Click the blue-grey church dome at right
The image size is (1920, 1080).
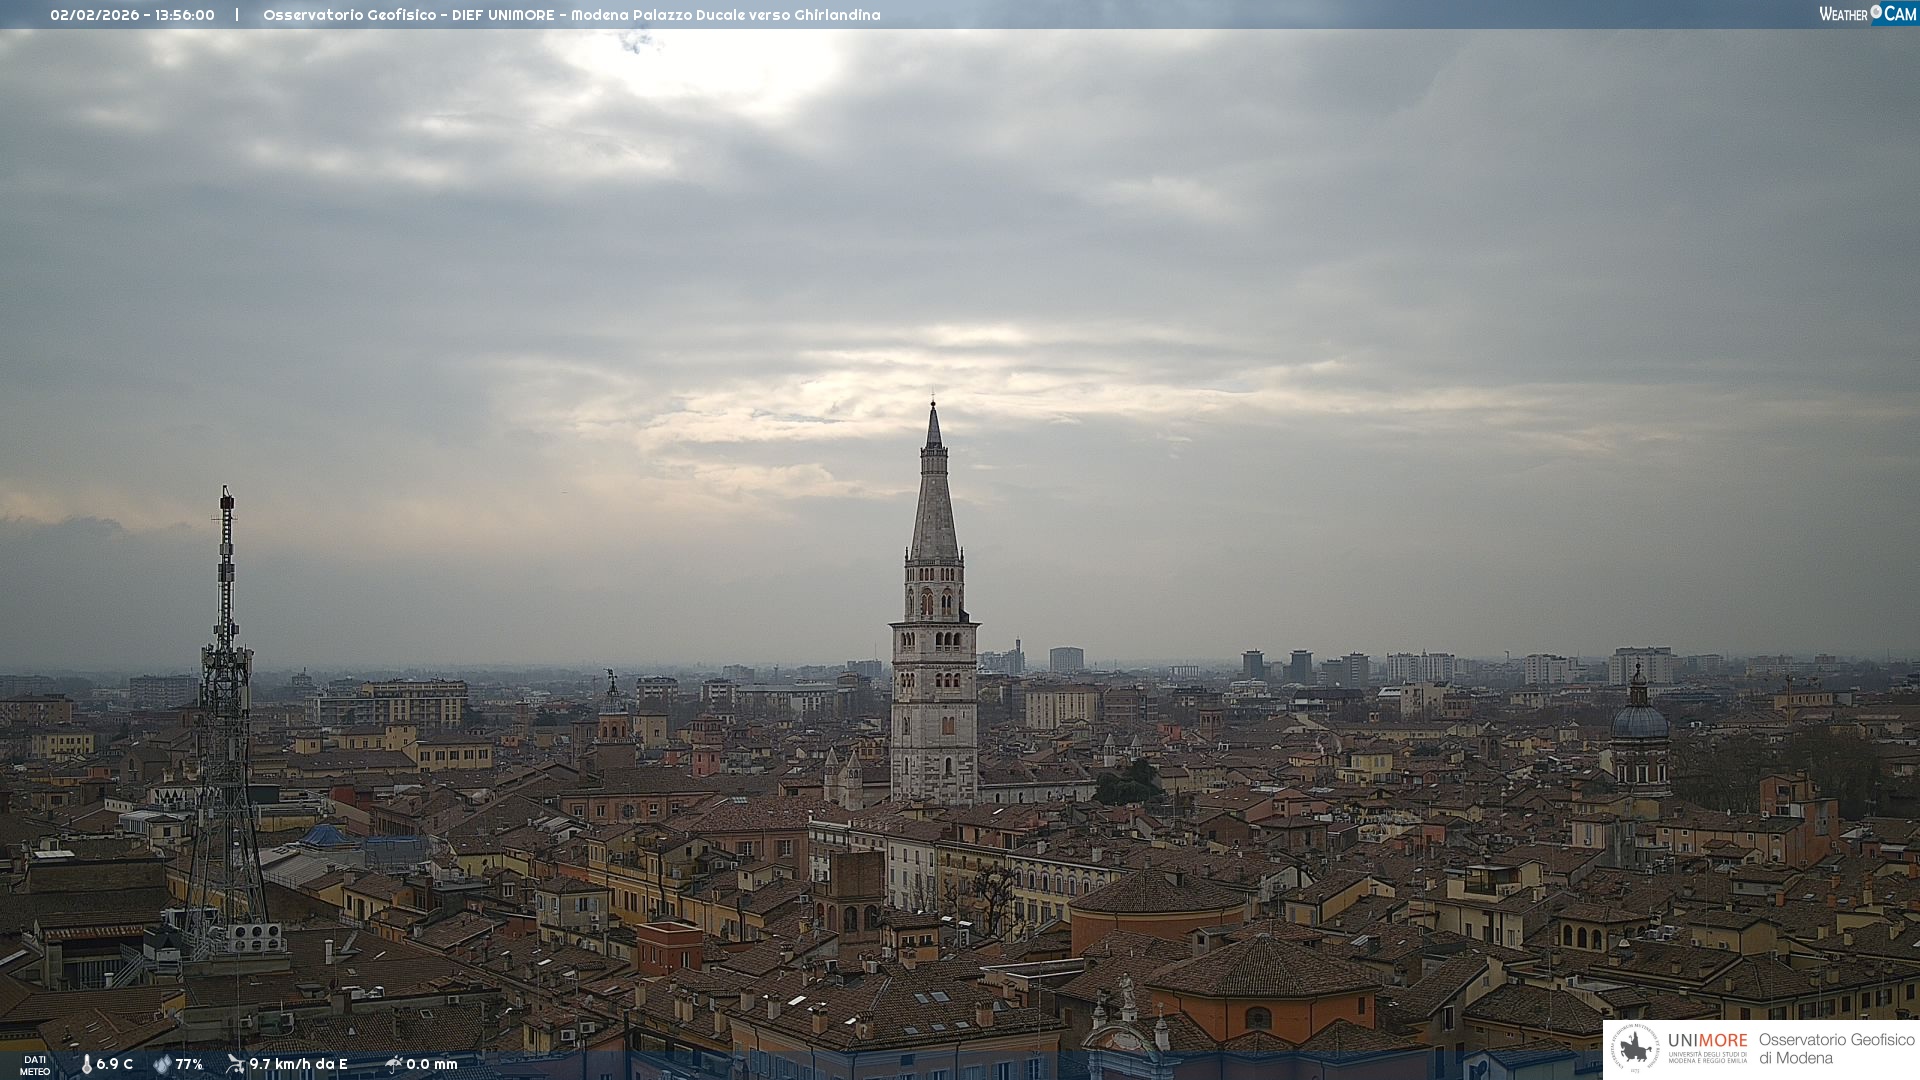(x=1640, y=722)
